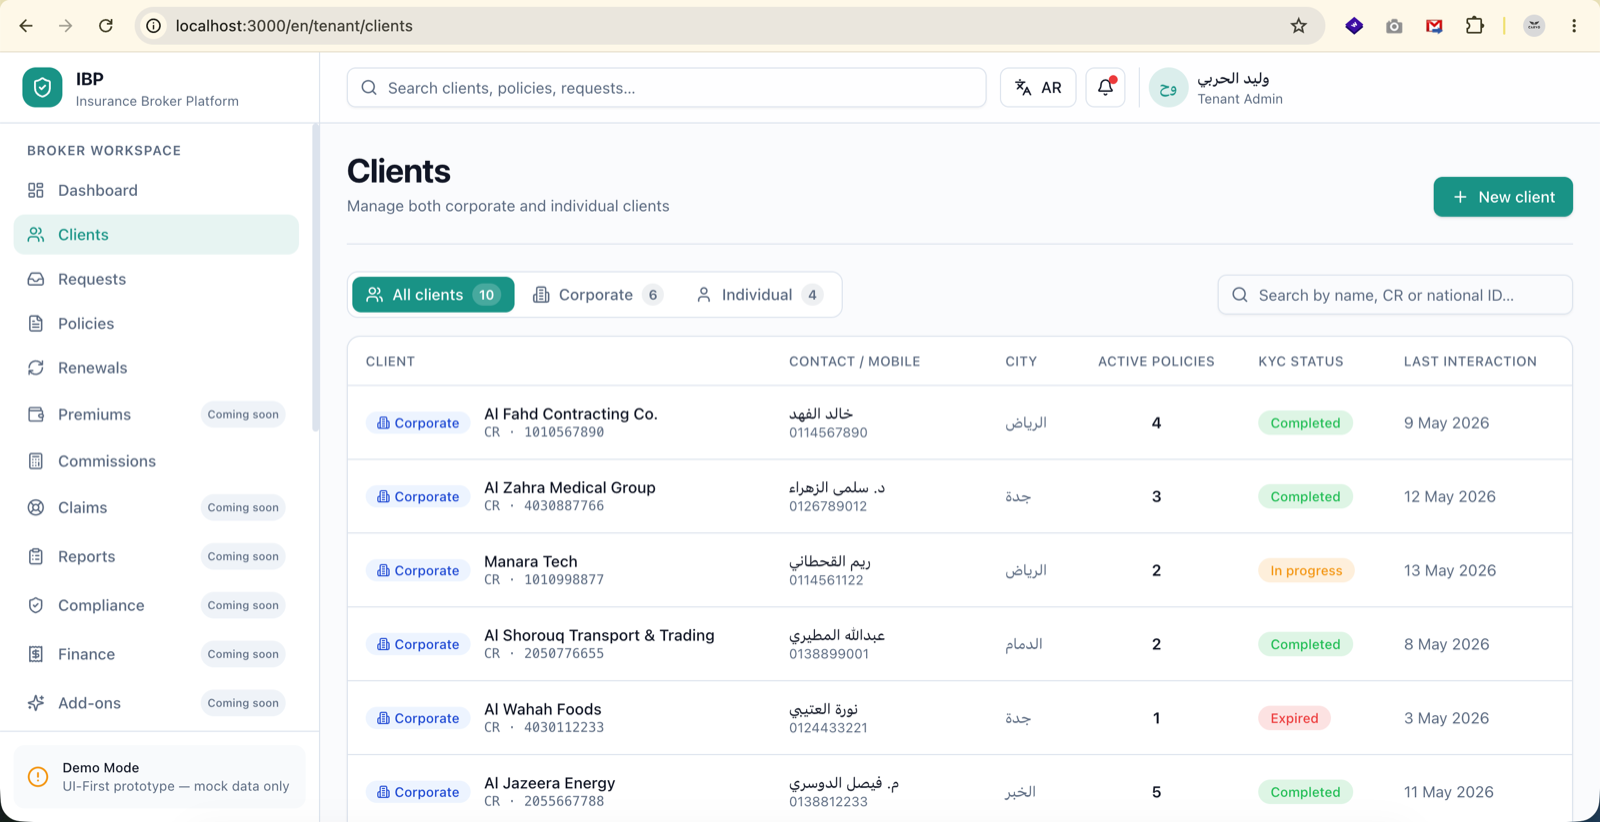The width and height of the screenshot is (1600, 822).
Task: Click the Compliance shield icon
Action: pyautogui.click(x=36, y=605)
